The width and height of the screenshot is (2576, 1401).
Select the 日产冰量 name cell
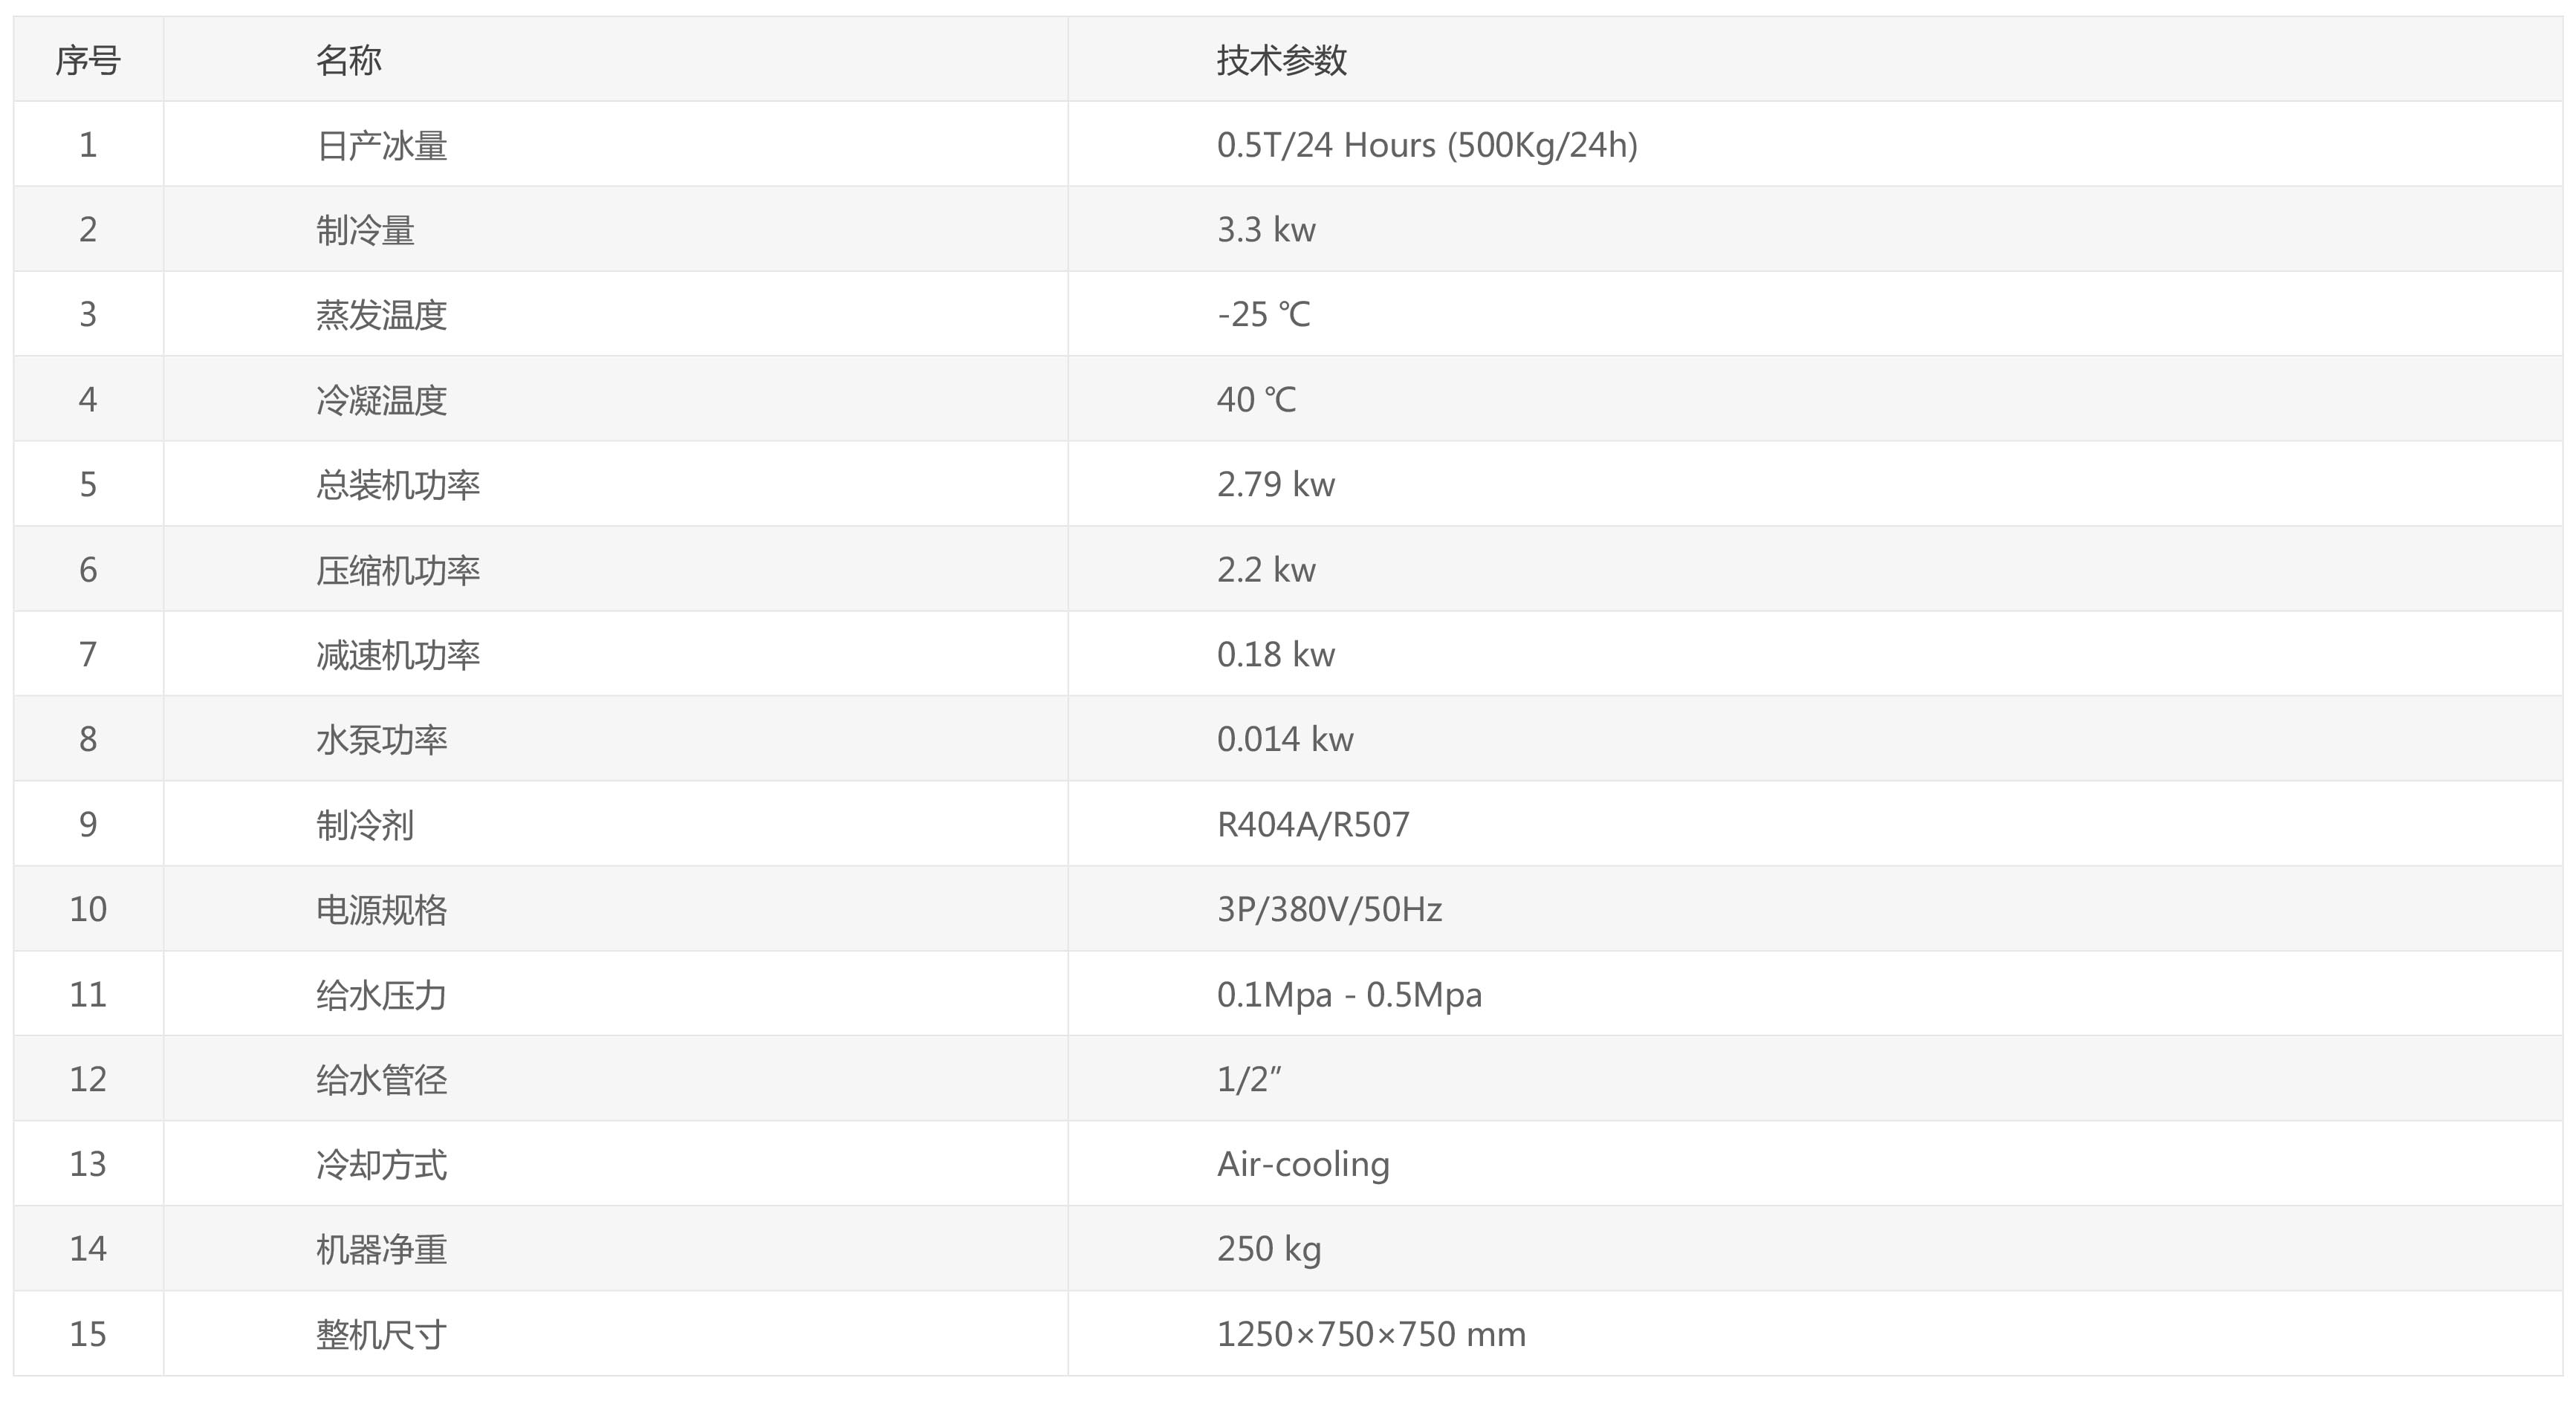pyautogui.click(x=381, y=145)
